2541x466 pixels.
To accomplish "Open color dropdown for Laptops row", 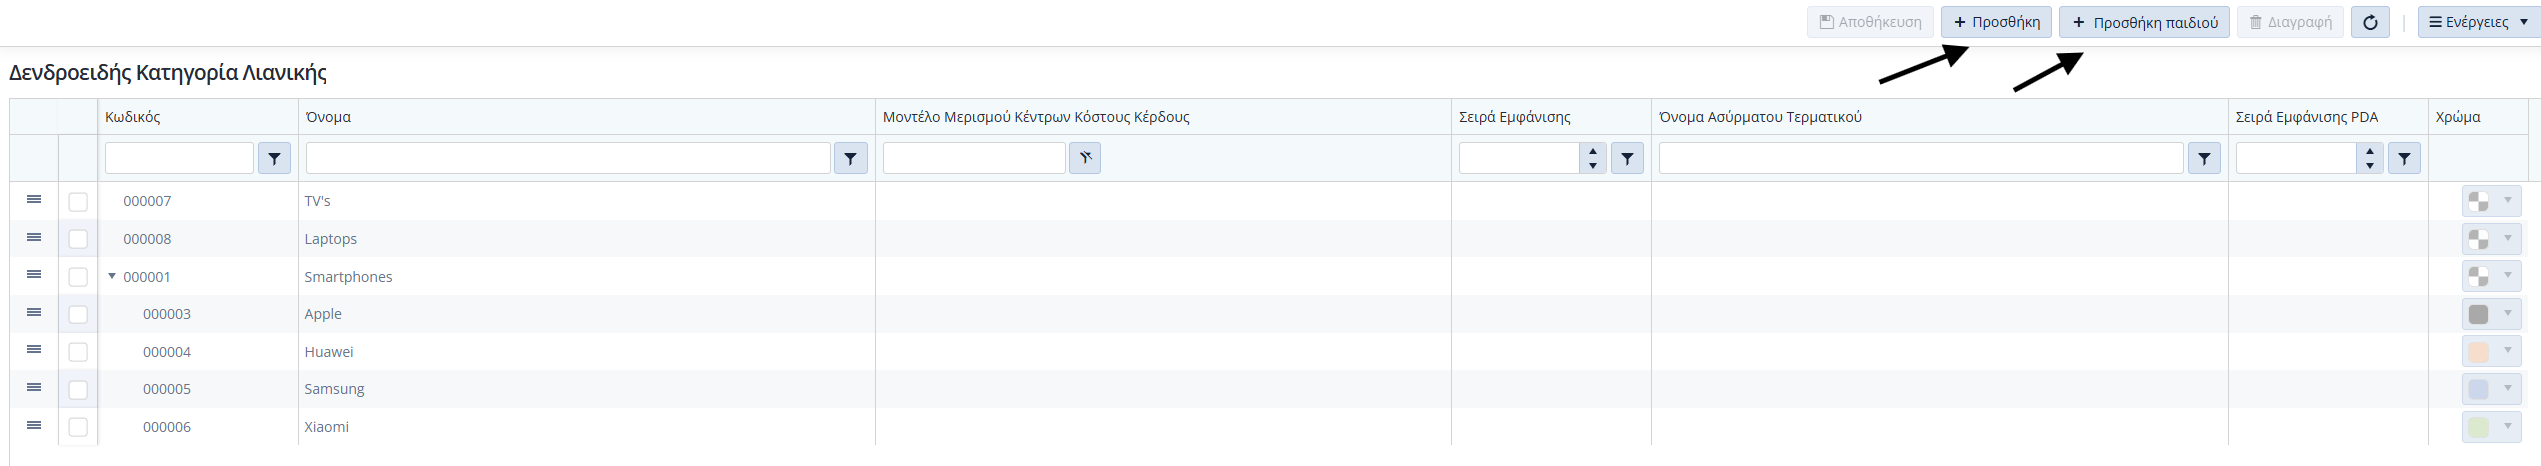I will [2491, 239].
